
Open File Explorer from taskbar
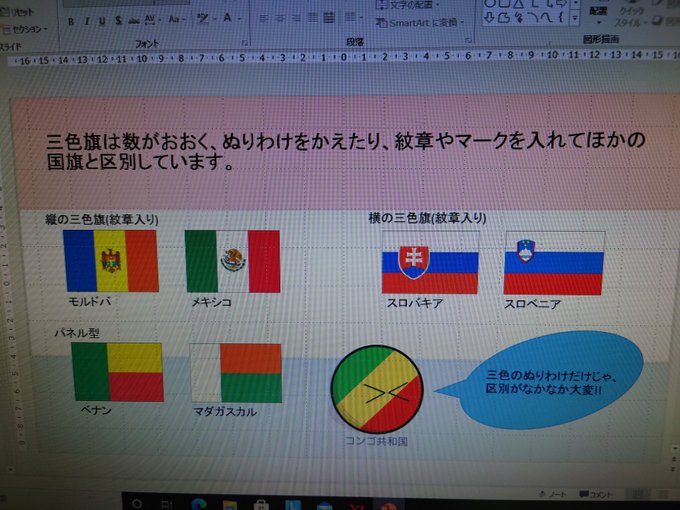pyautogui.click(x=229, y=505)
